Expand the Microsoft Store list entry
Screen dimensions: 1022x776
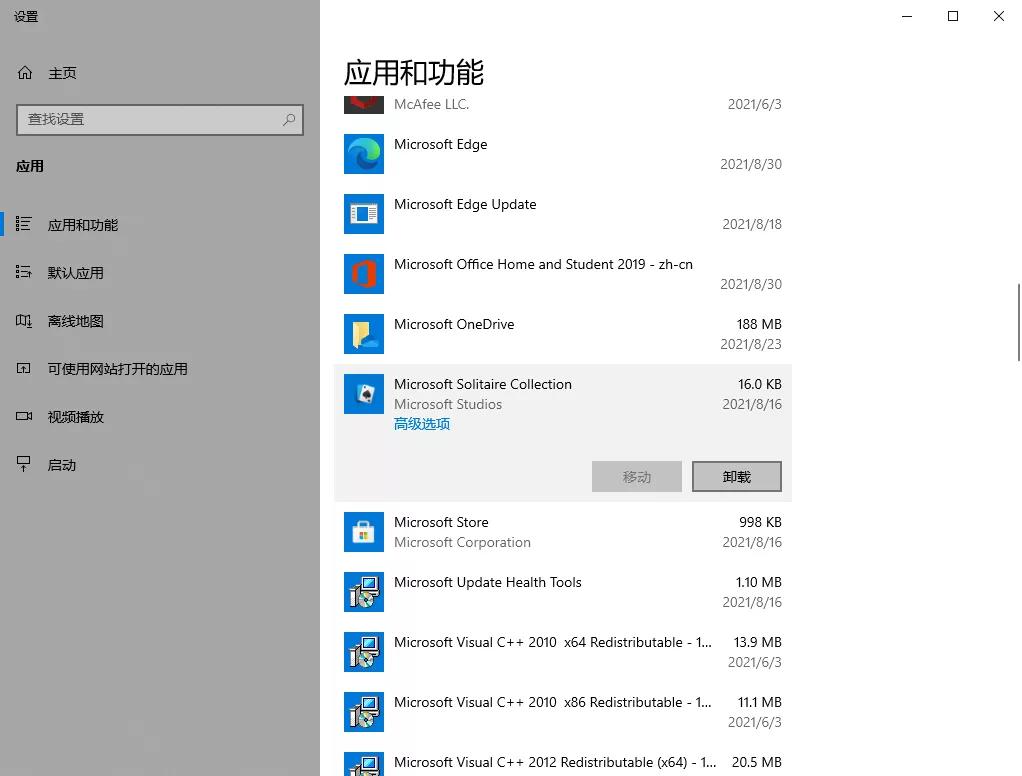point(560,532)
